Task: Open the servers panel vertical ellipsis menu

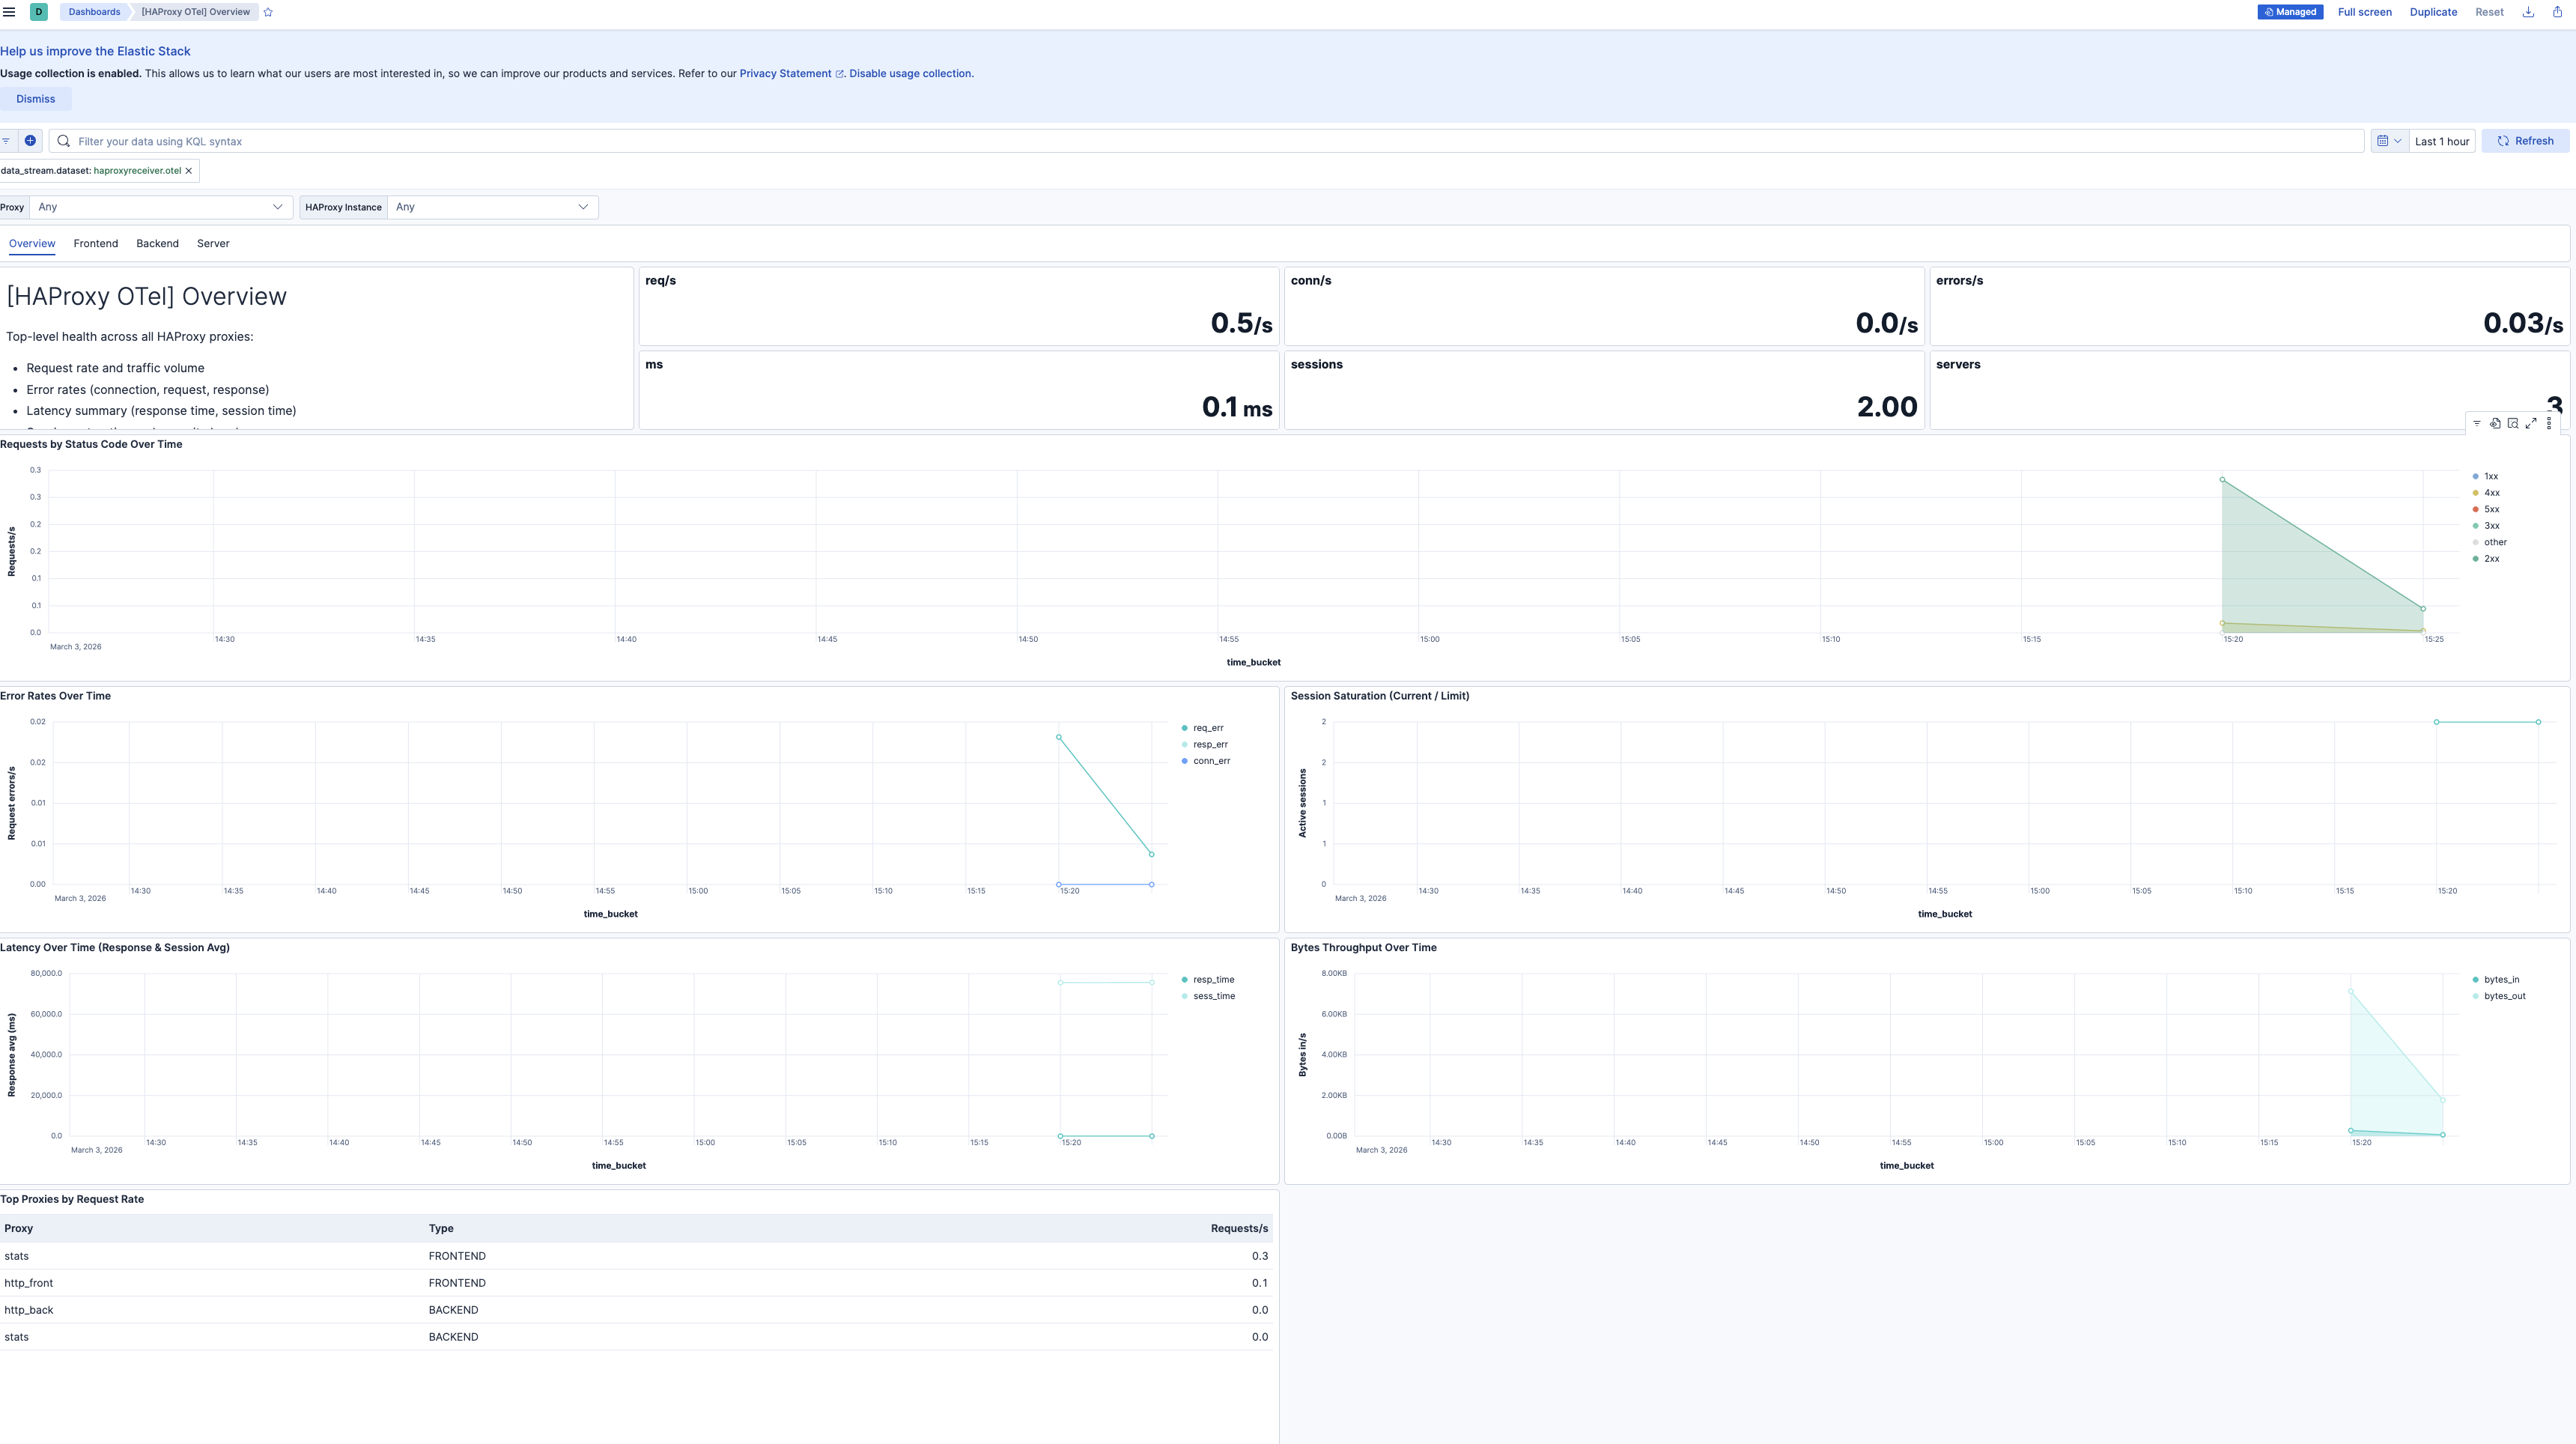Action: coord(2548,424)
